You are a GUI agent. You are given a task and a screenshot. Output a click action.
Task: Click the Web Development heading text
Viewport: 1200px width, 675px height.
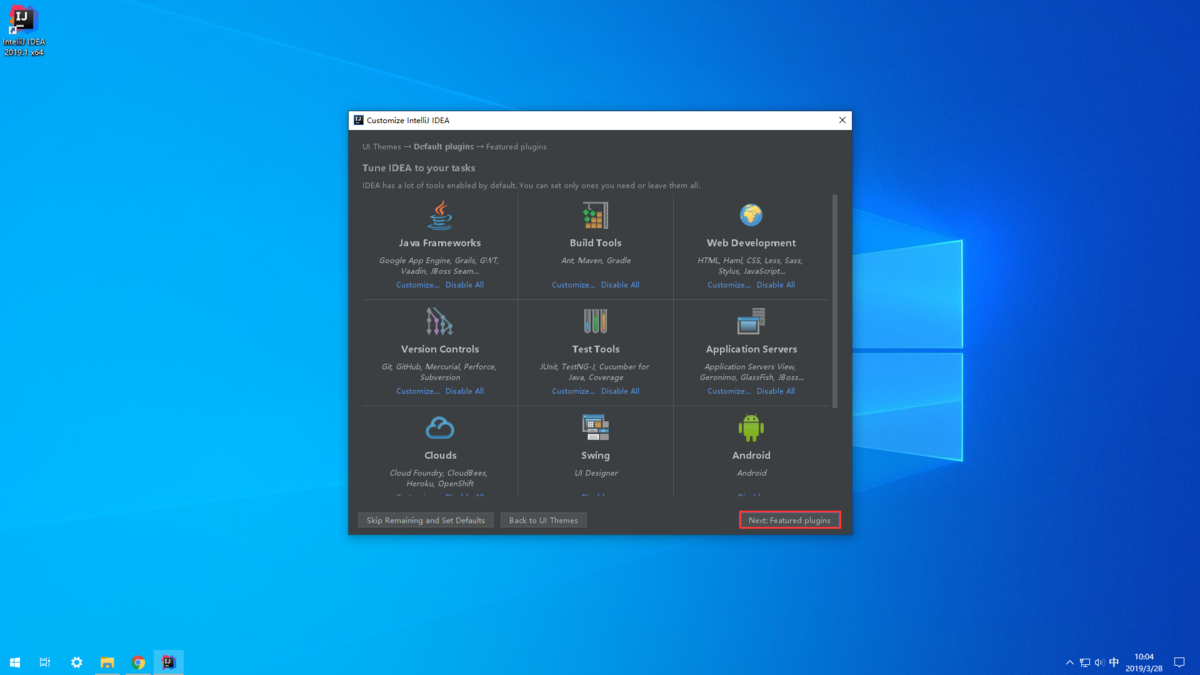pyautogui.click(x=751, y=243)
